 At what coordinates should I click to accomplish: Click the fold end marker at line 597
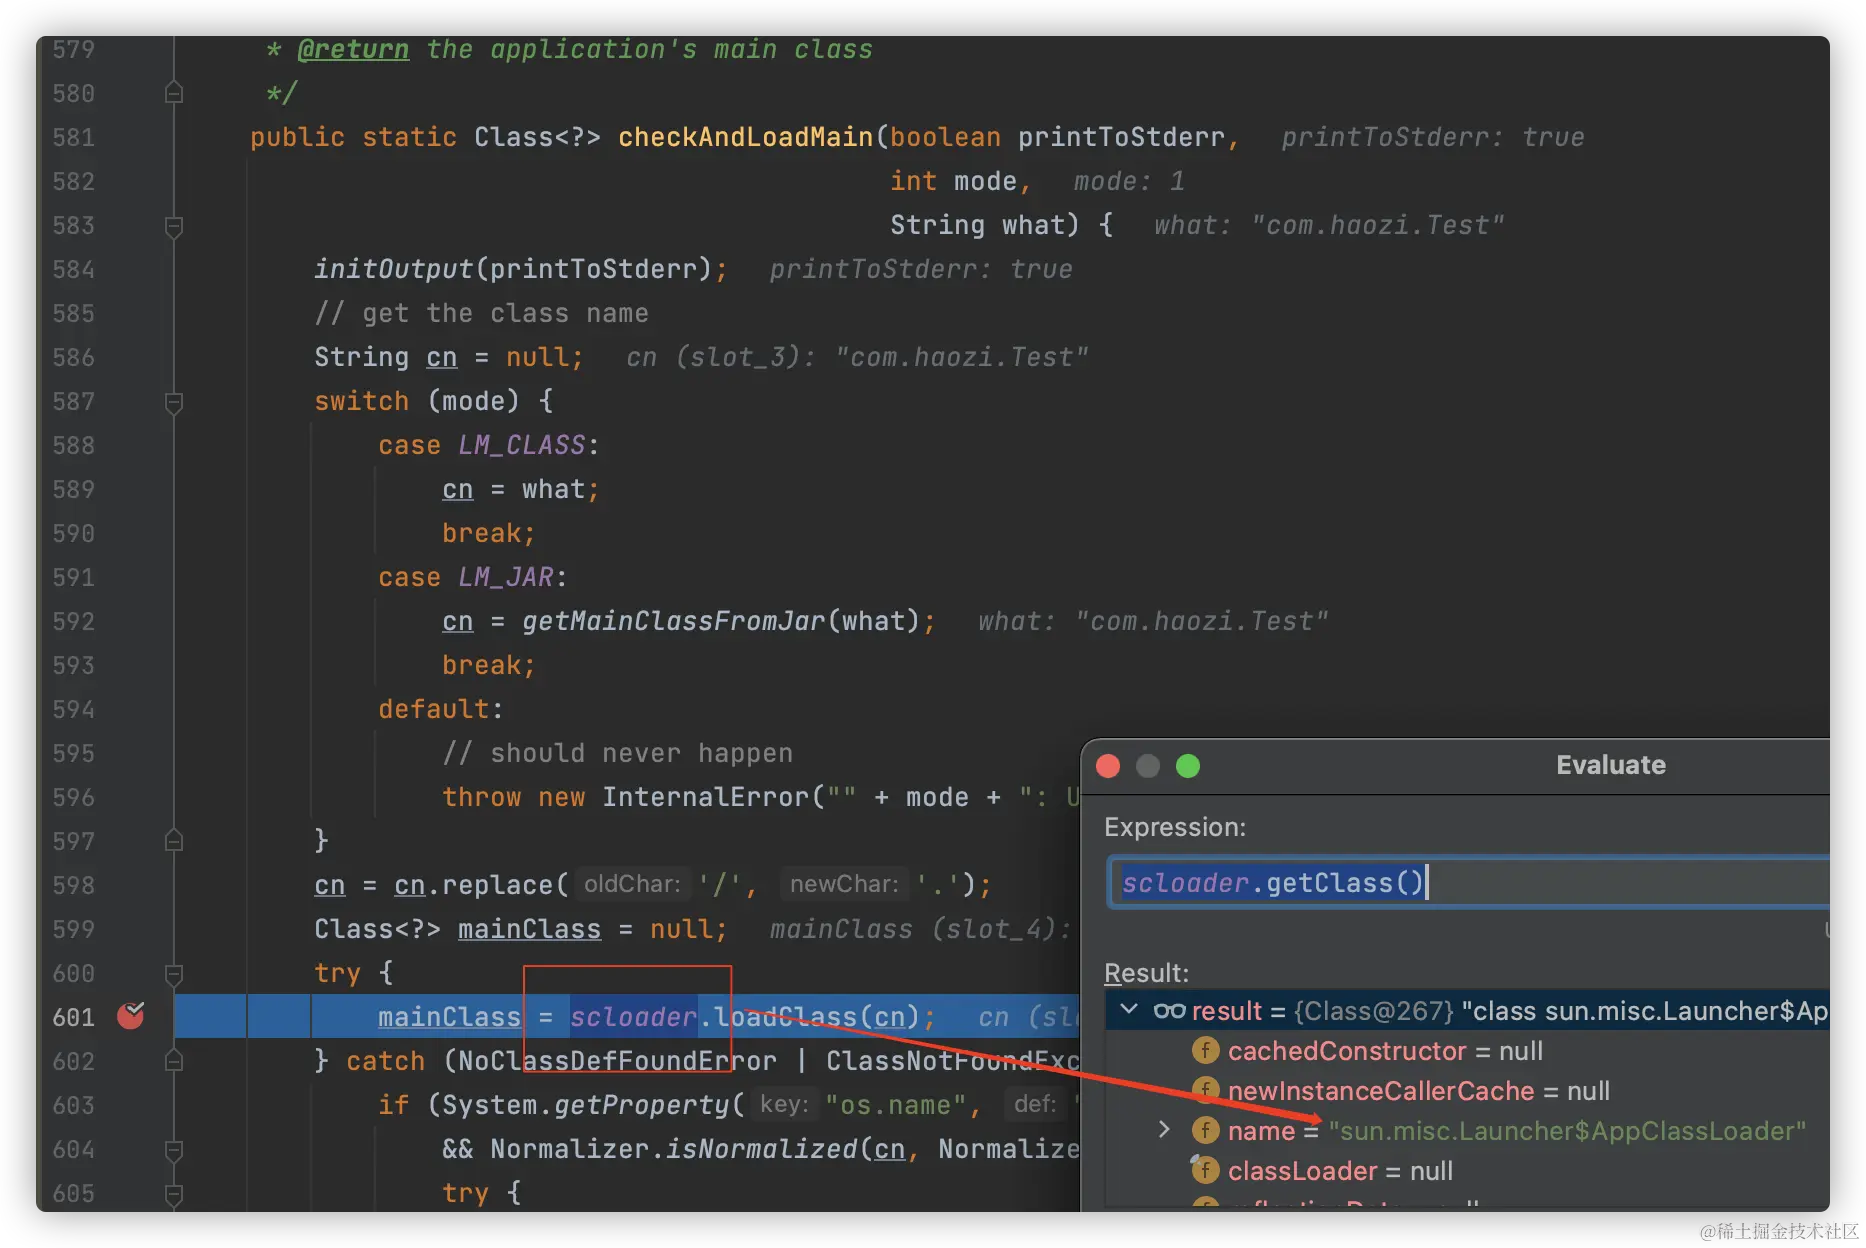(173, 841)
